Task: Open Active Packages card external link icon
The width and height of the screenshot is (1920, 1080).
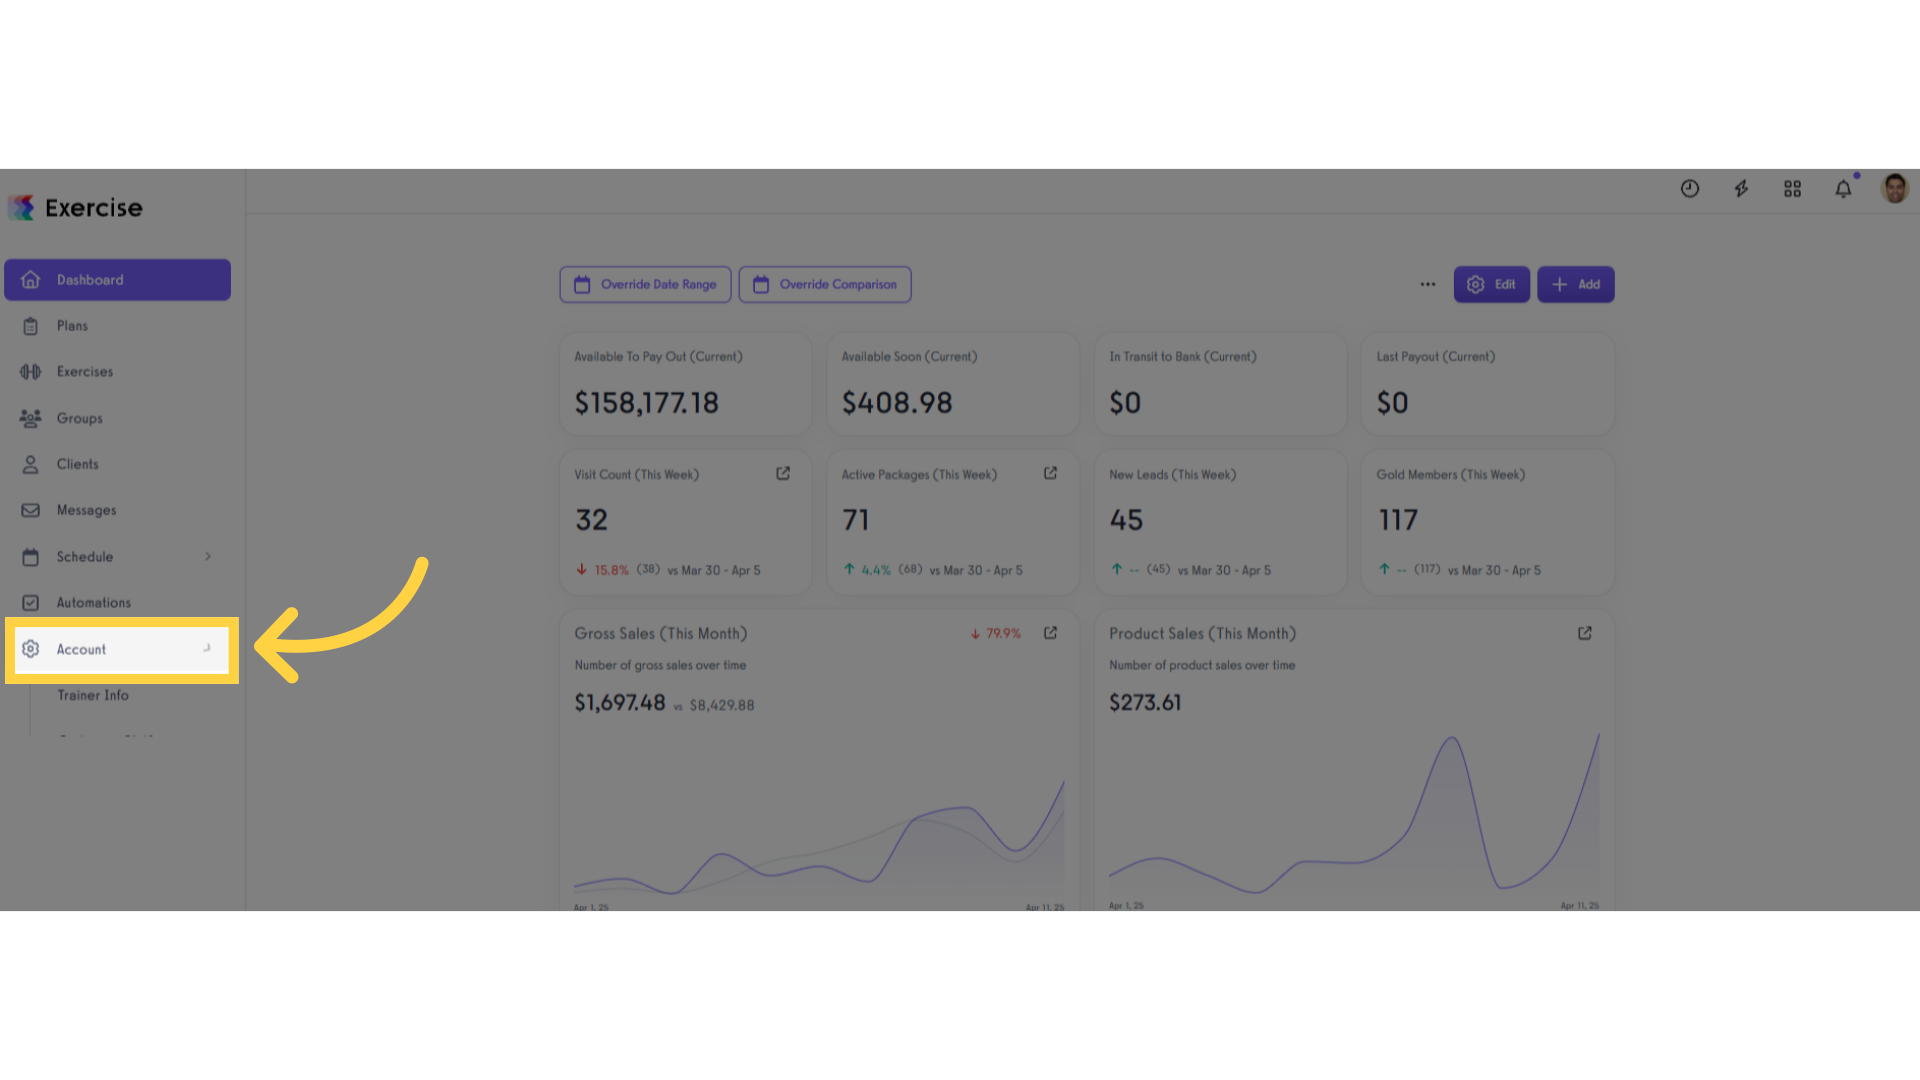Action: pos(1050,474)
